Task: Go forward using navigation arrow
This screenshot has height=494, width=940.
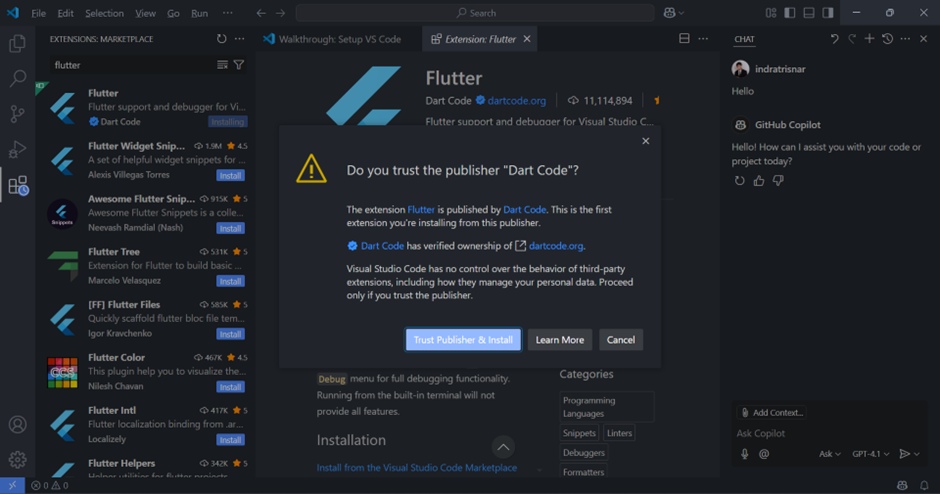Action: [x=281, y=13]
